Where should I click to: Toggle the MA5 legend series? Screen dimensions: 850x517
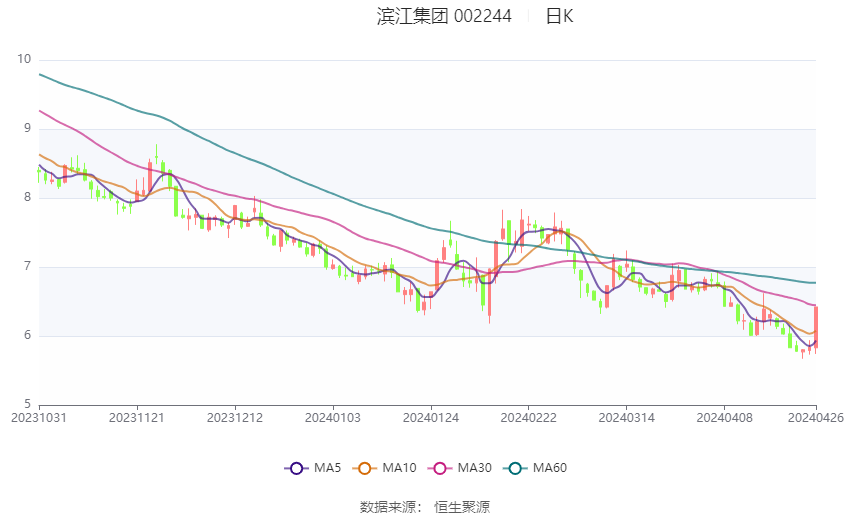[313, 468]
